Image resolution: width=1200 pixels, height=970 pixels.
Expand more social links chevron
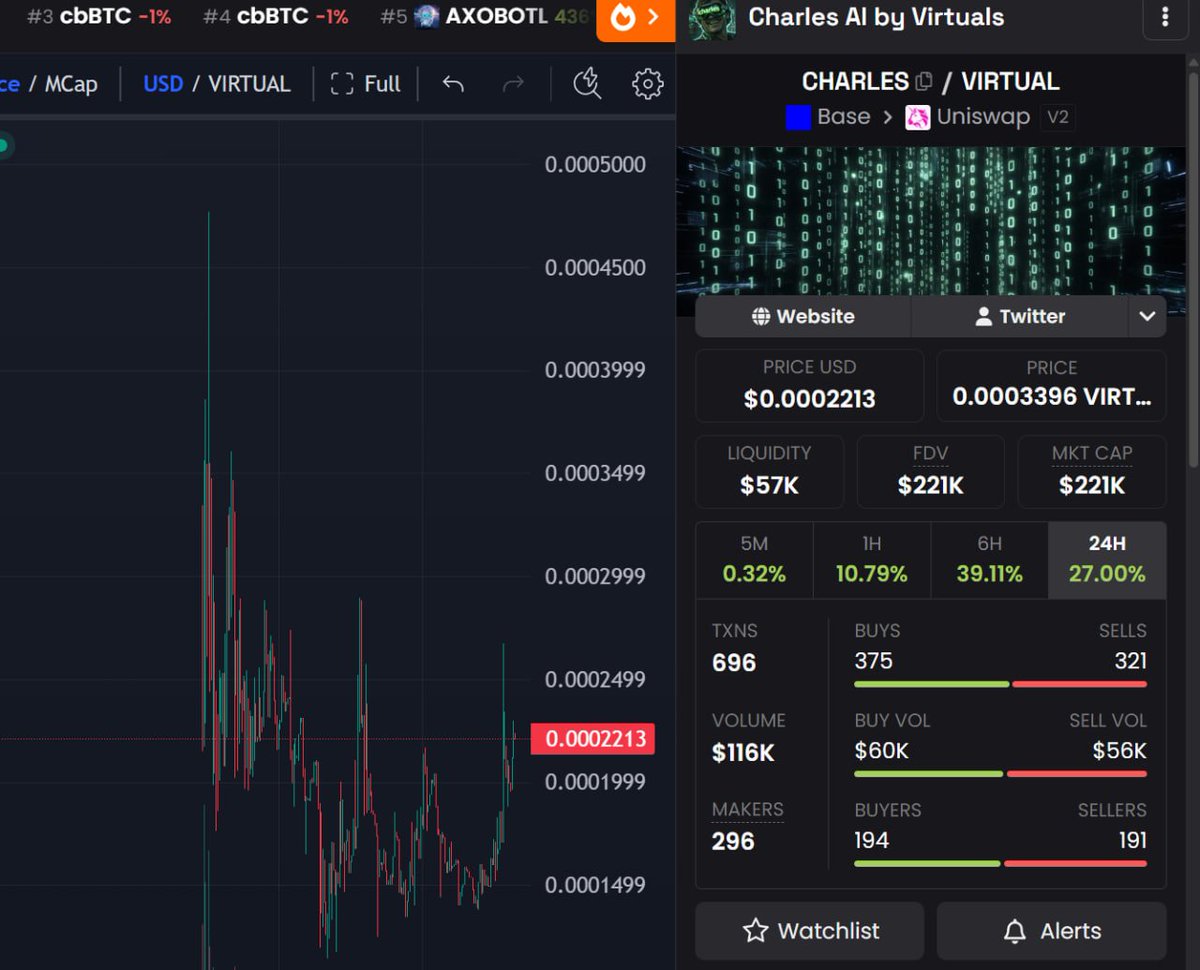pyautogui.click(x=1147, y=316)
